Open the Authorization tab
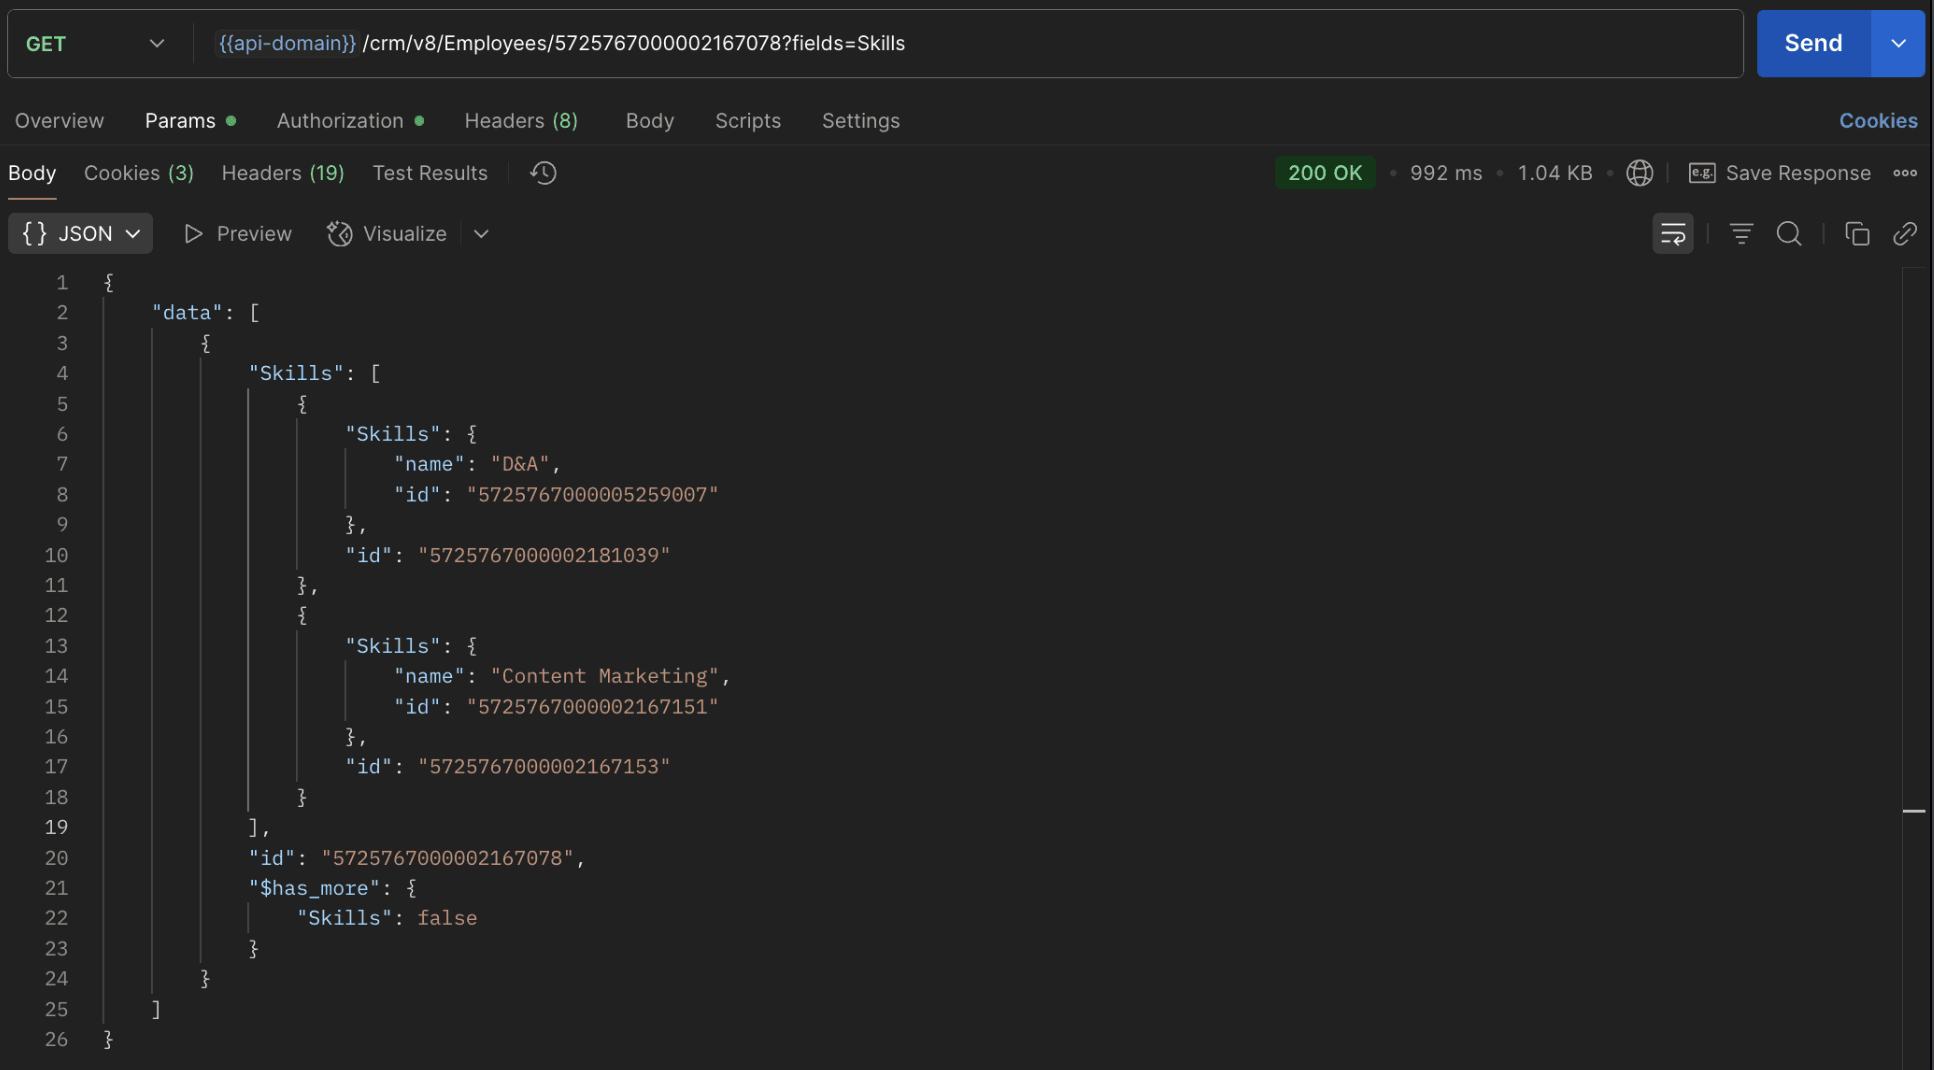Image resolution: width=1934 pixels, height=1070 pixels. pyautogui.click(x=350, y=121)
